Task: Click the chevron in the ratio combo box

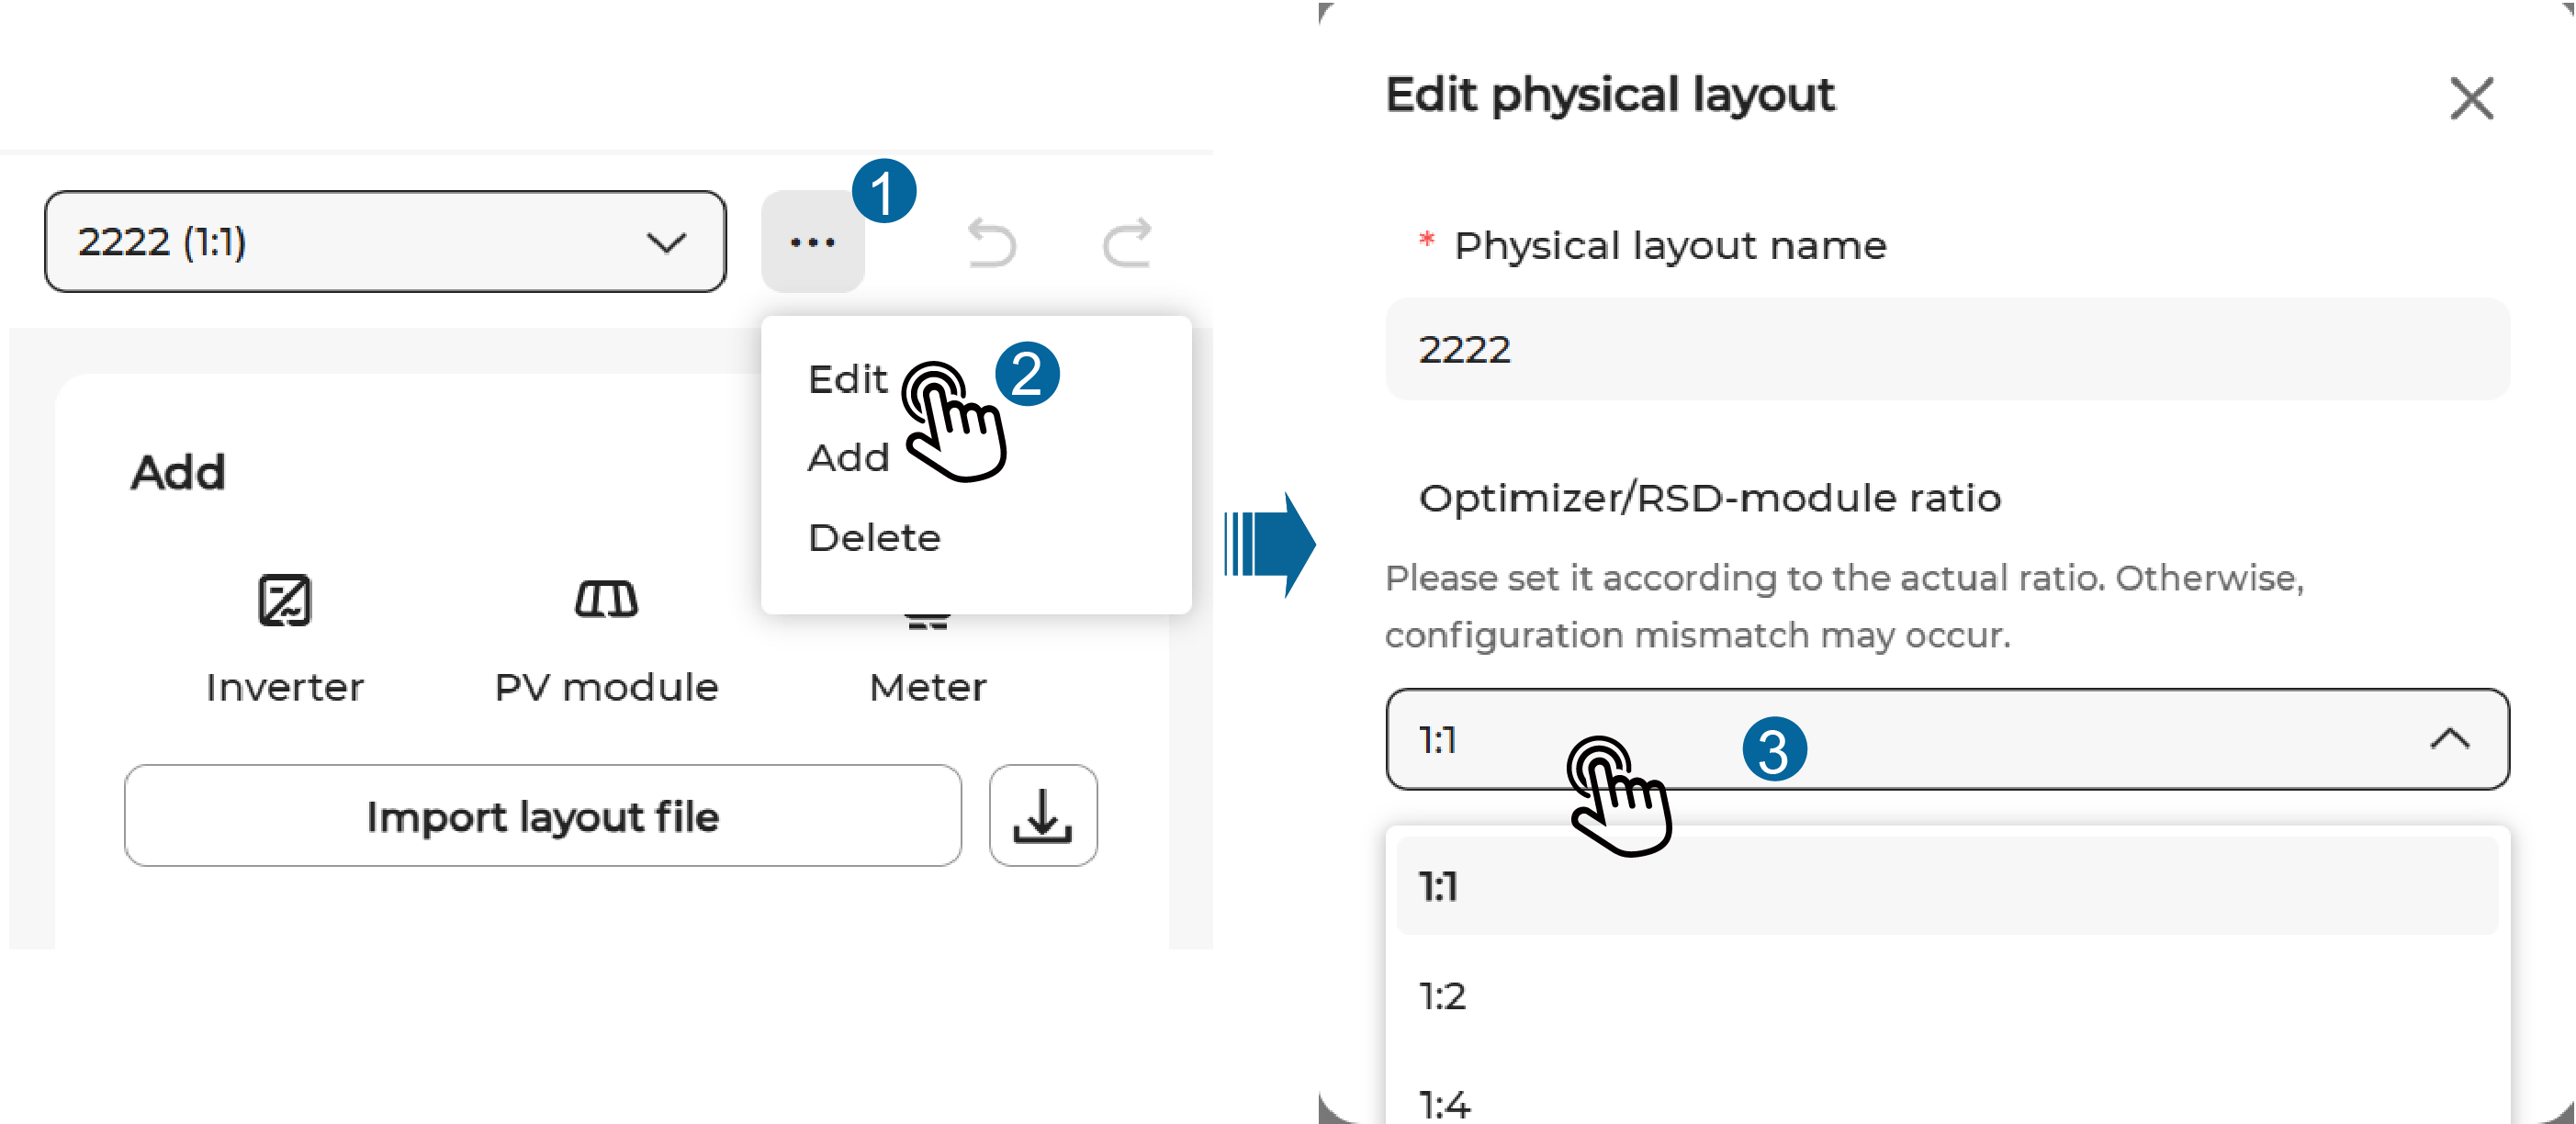Action: [x=2449, y=739]
